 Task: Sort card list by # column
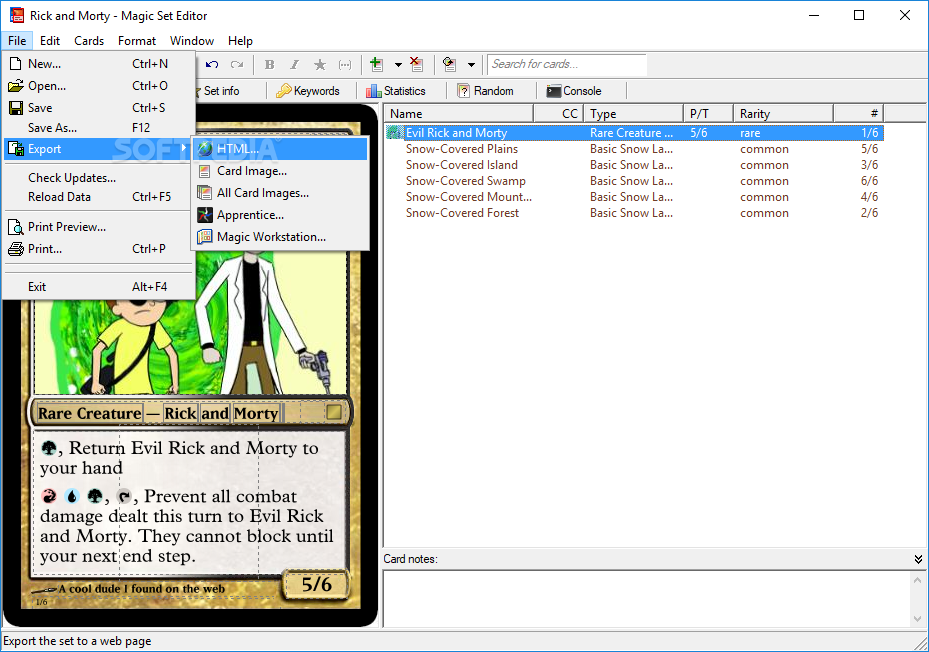pyautogui.click(x=858, y=113)
